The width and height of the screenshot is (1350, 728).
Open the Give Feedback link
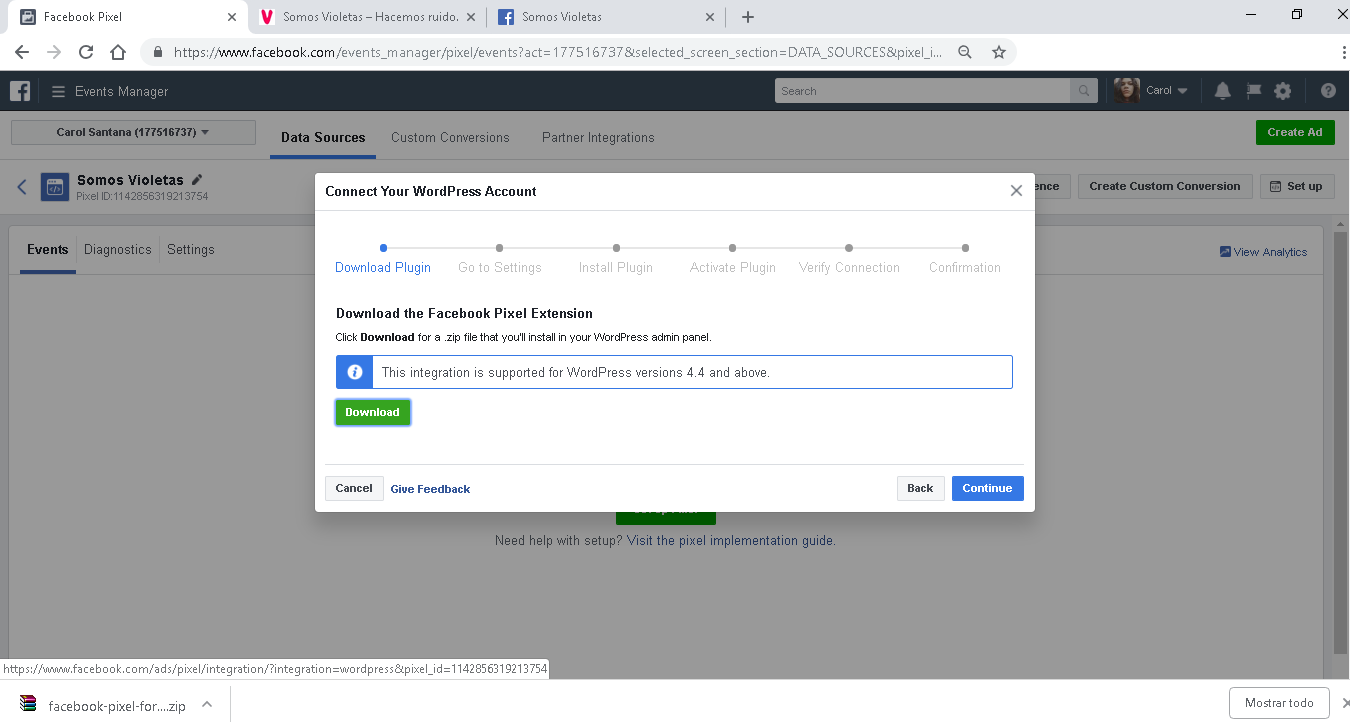click(x=430, y=489)
